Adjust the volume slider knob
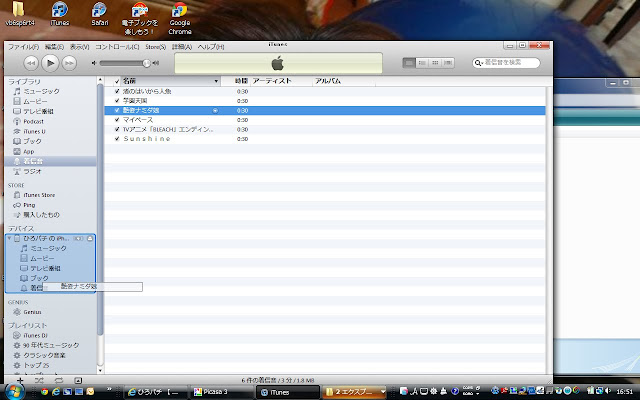The height and width of the screenshot is (400, 640). pos(146,63)
